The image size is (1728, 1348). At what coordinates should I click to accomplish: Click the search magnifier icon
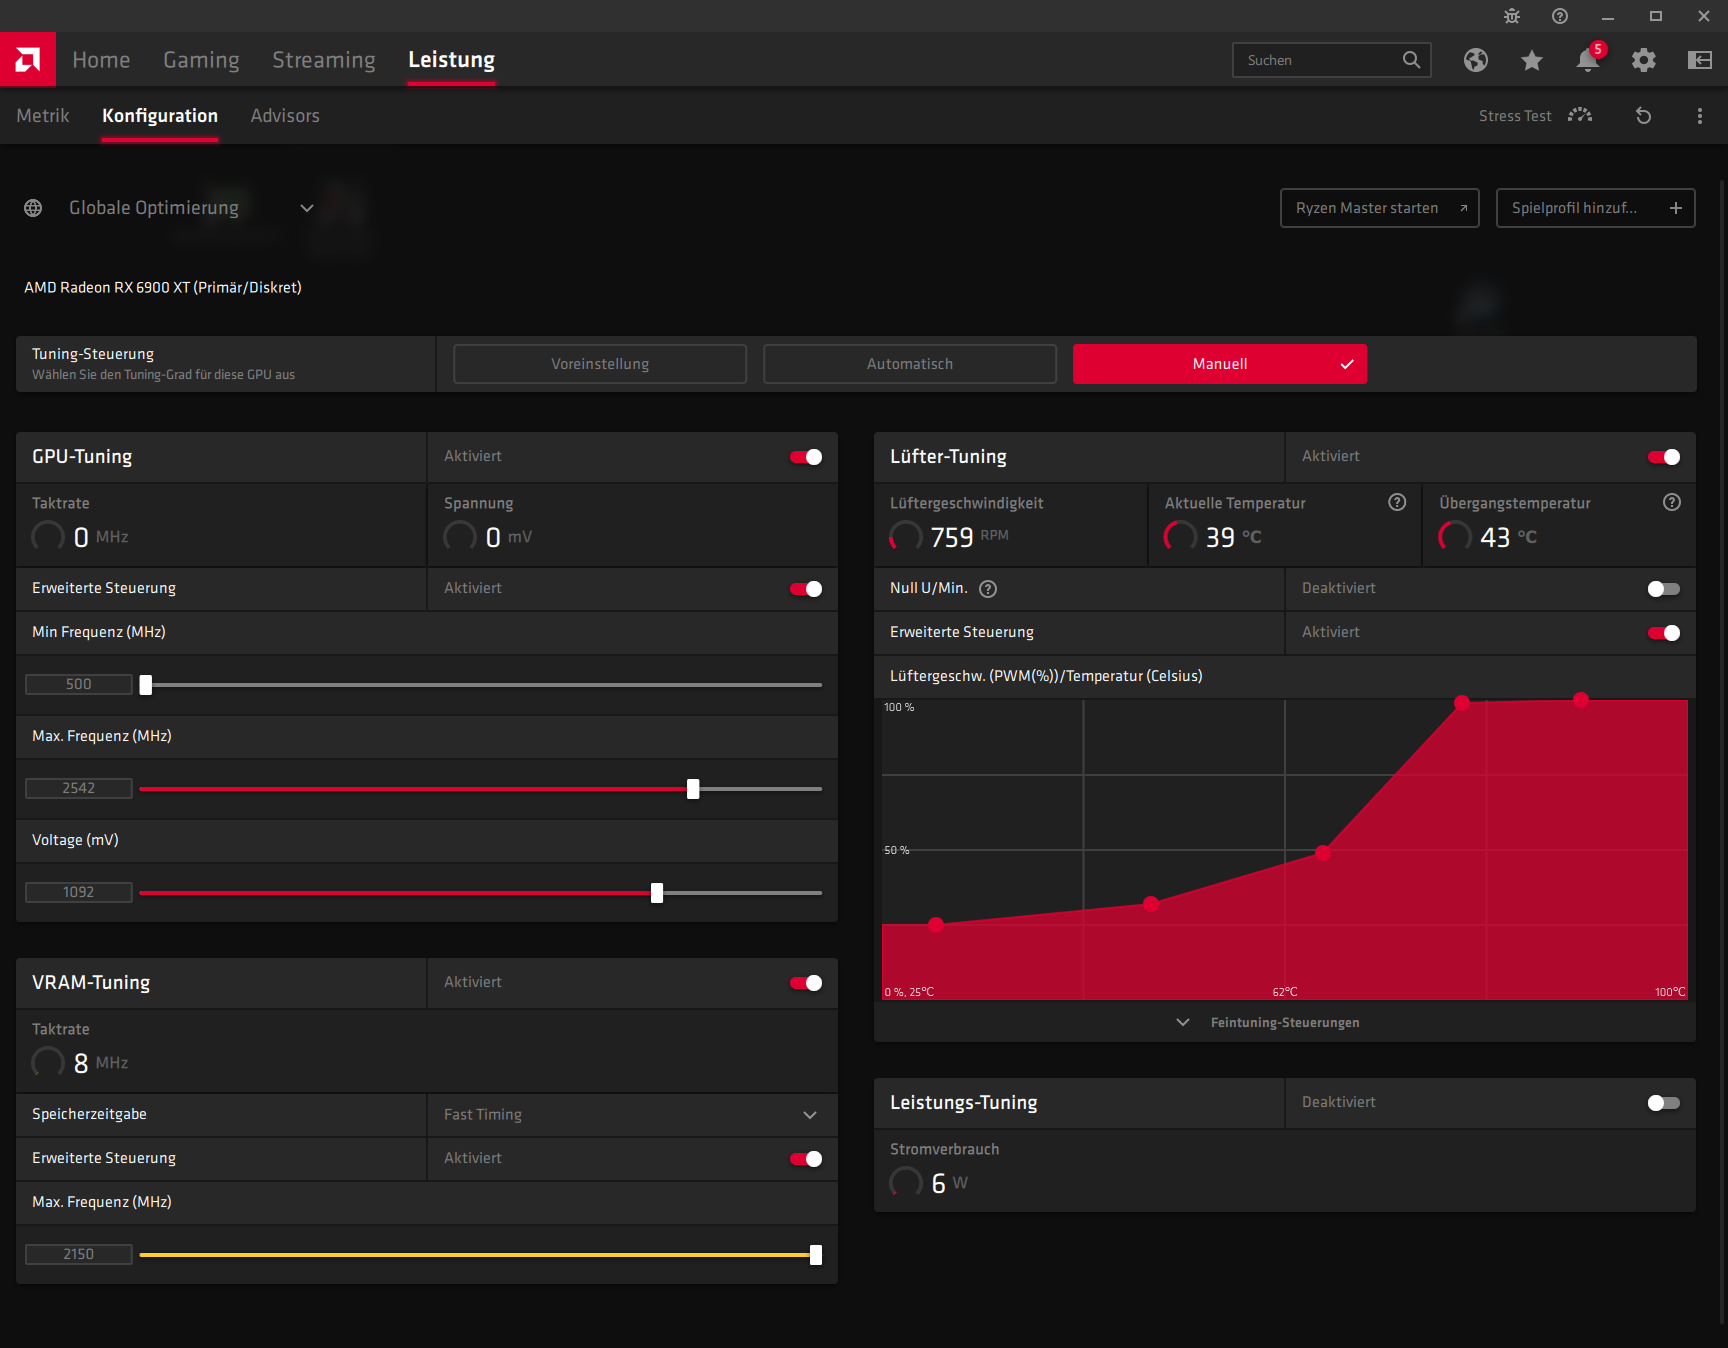click(1411, 60)
